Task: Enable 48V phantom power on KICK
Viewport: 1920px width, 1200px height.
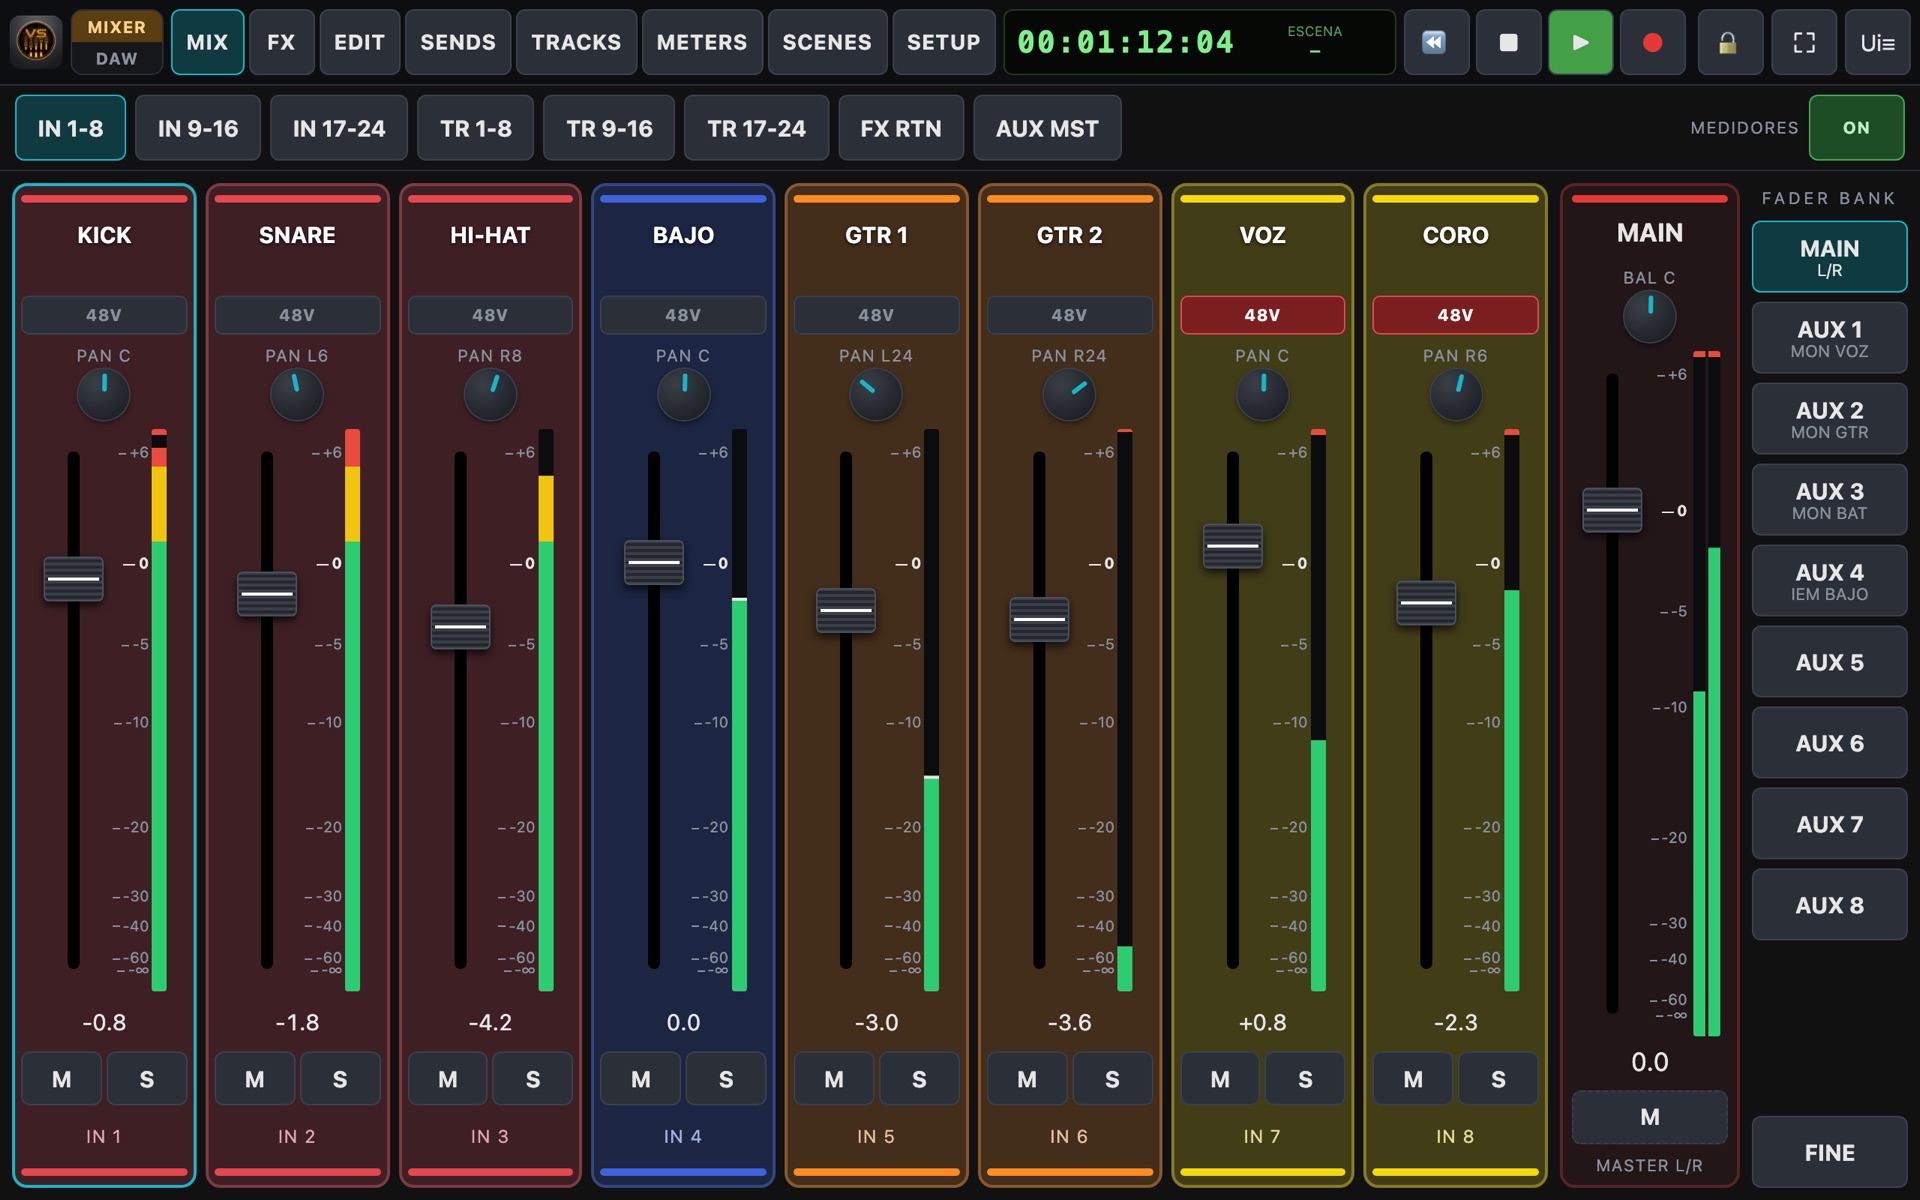Action: pos(103,315)
